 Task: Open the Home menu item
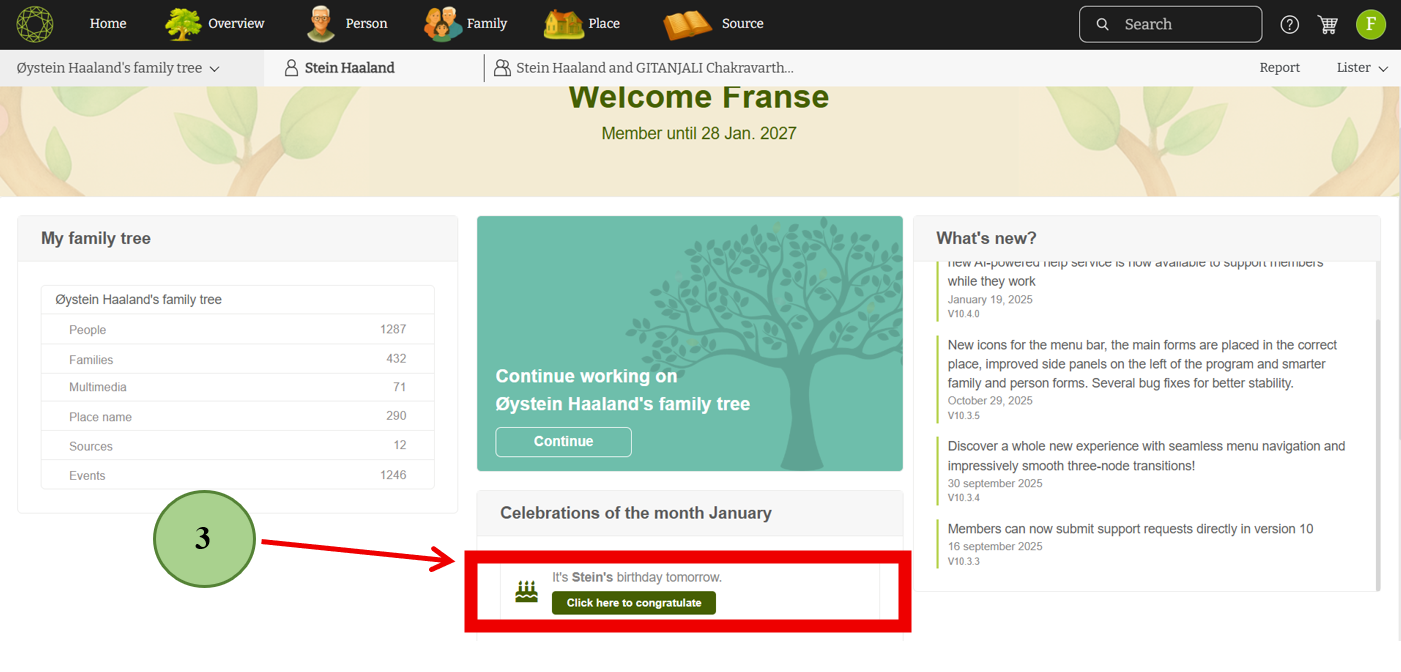(x=108, y=24)
